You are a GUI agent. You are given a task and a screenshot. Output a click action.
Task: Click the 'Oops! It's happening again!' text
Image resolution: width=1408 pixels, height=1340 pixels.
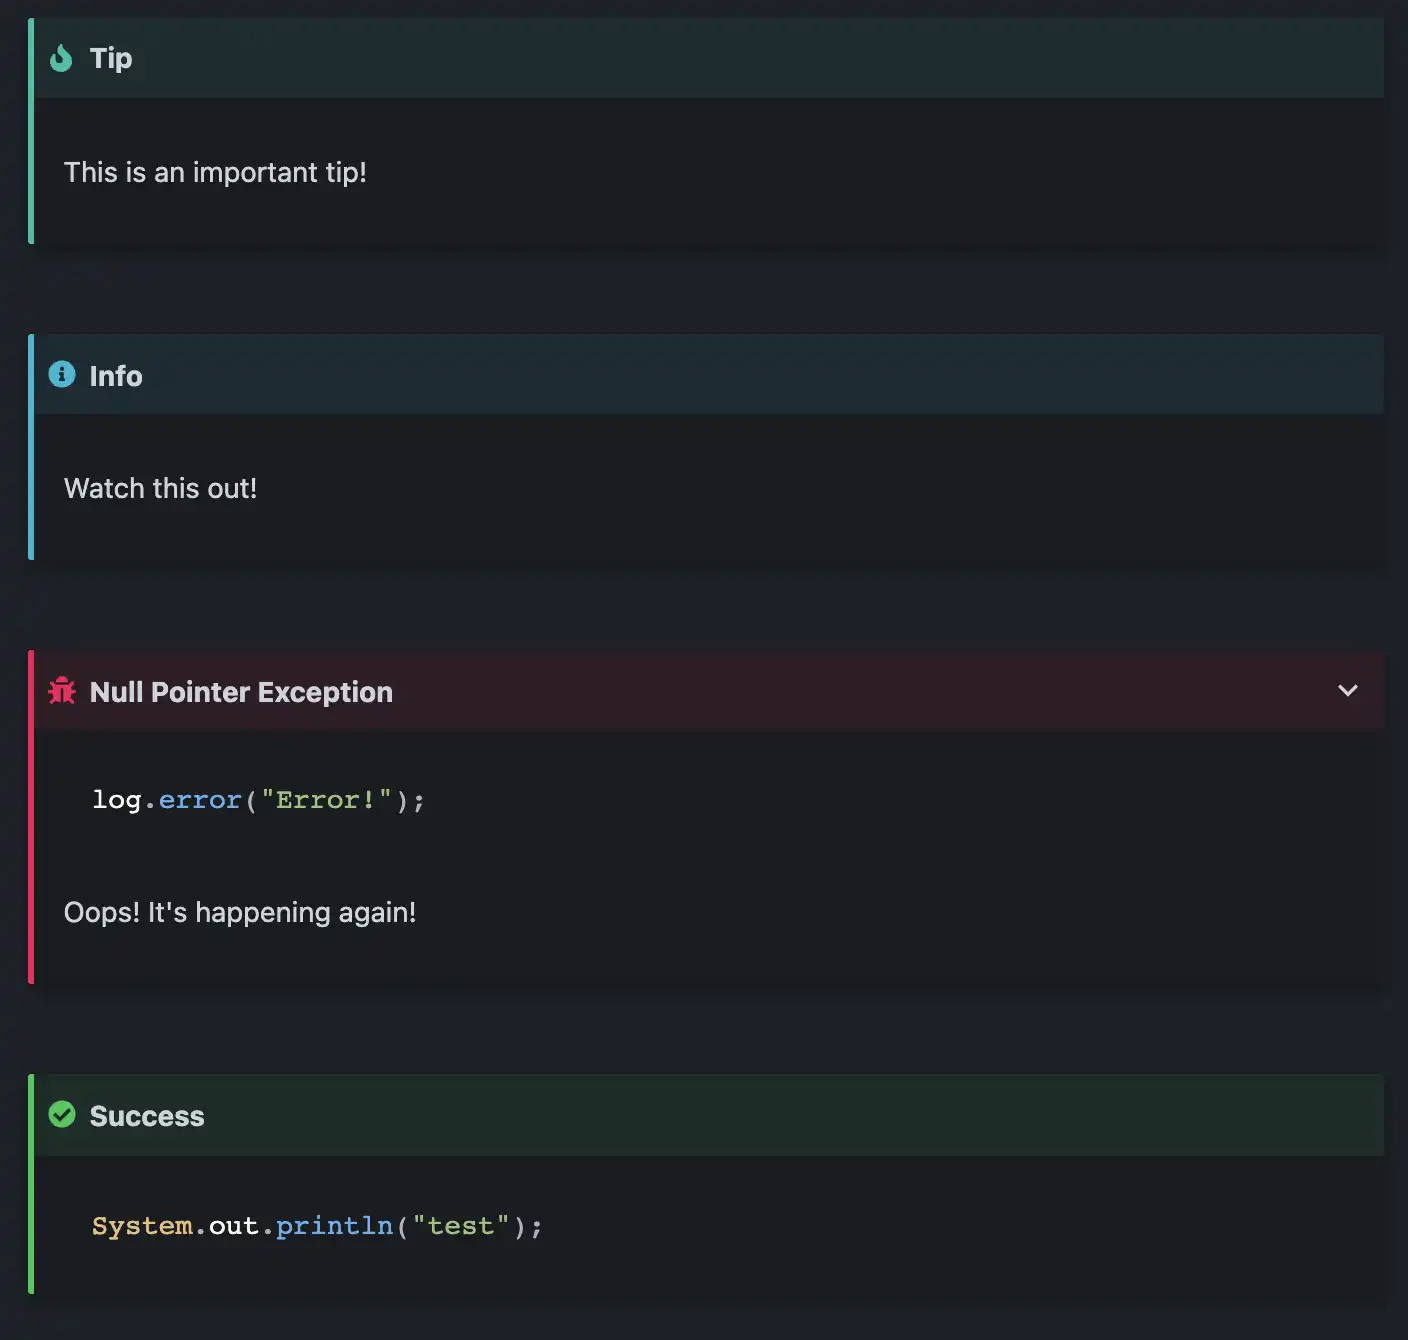pyautogui.click(x=240, y=912)
